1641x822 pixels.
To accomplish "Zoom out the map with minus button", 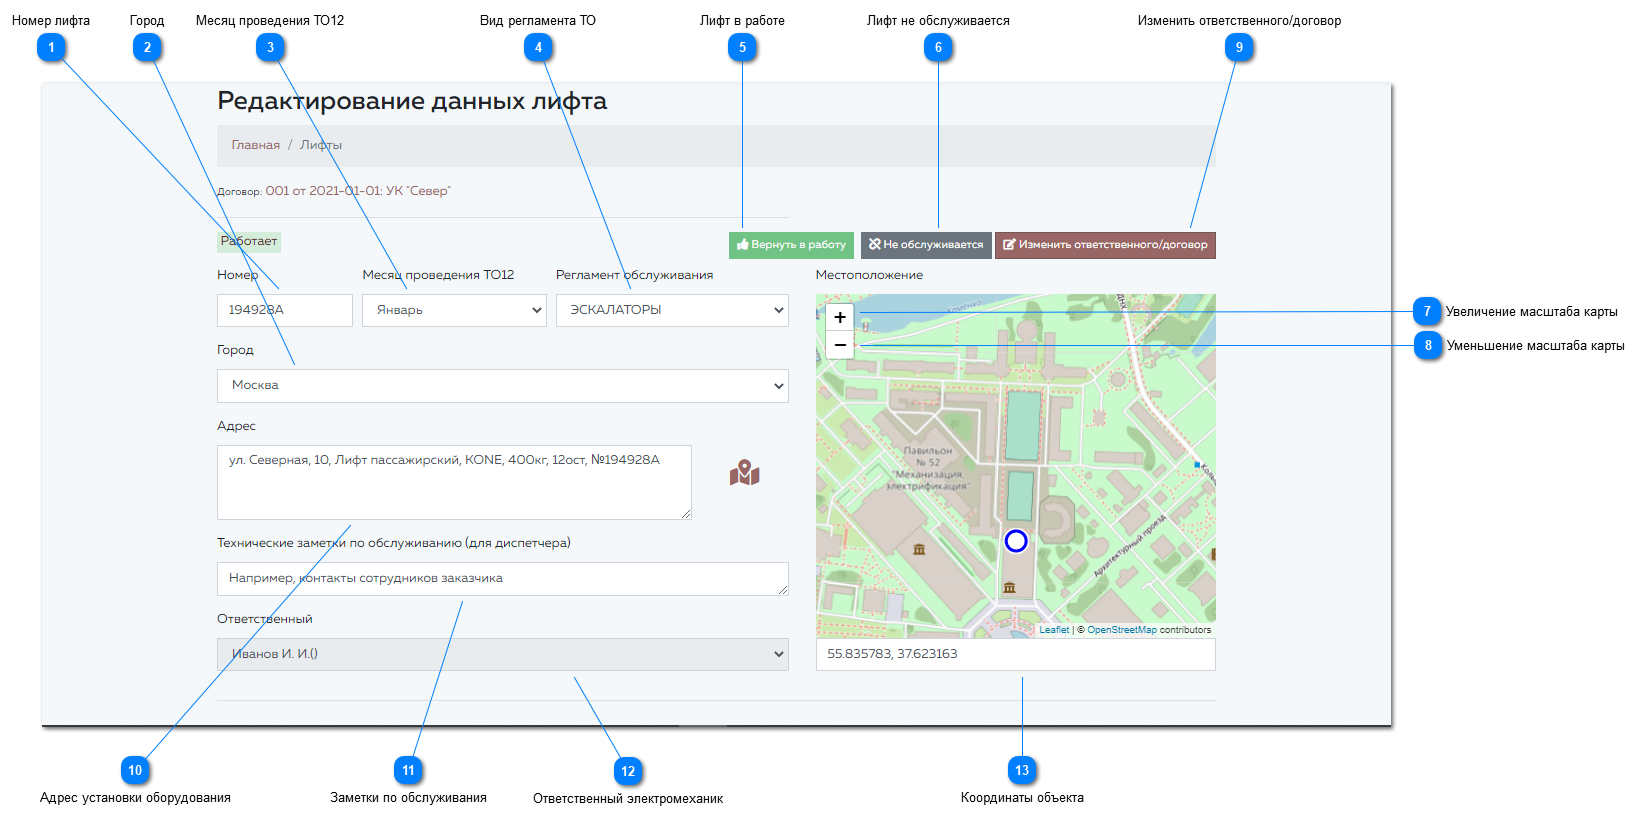I will [840, 345].
